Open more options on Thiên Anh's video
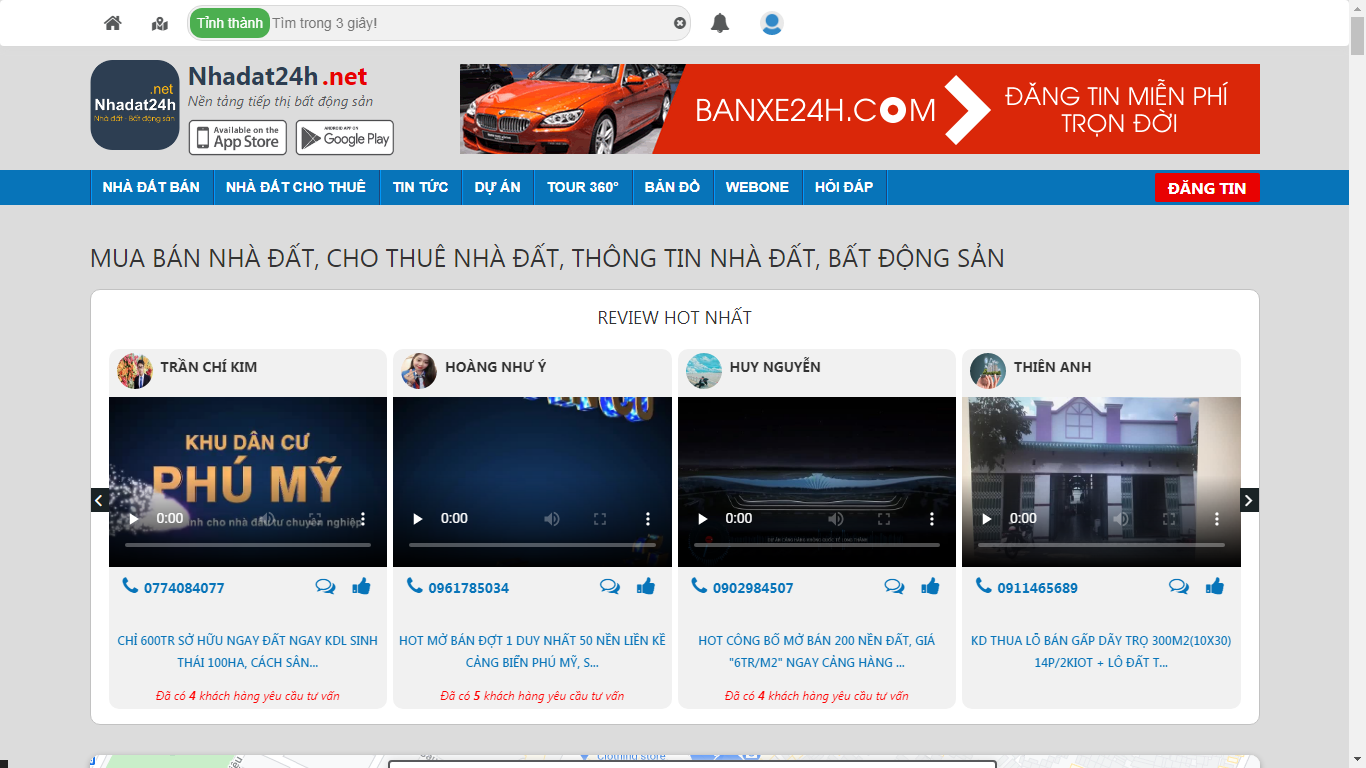Viewport: 1366px width, 768px height. click(x=1217, y=519)
